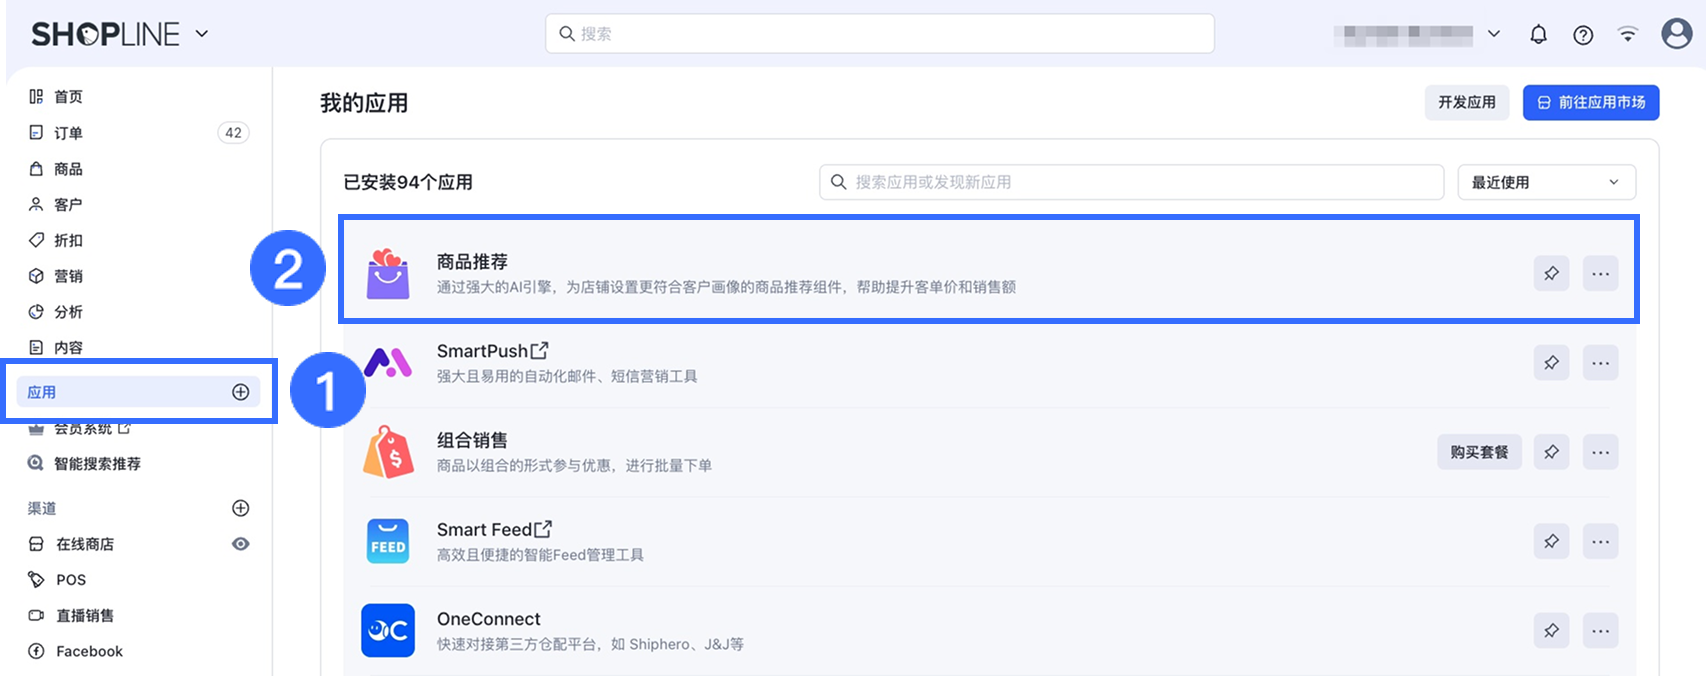Go to 客户 customers section
1706x676 pixels.
[68, 205]
